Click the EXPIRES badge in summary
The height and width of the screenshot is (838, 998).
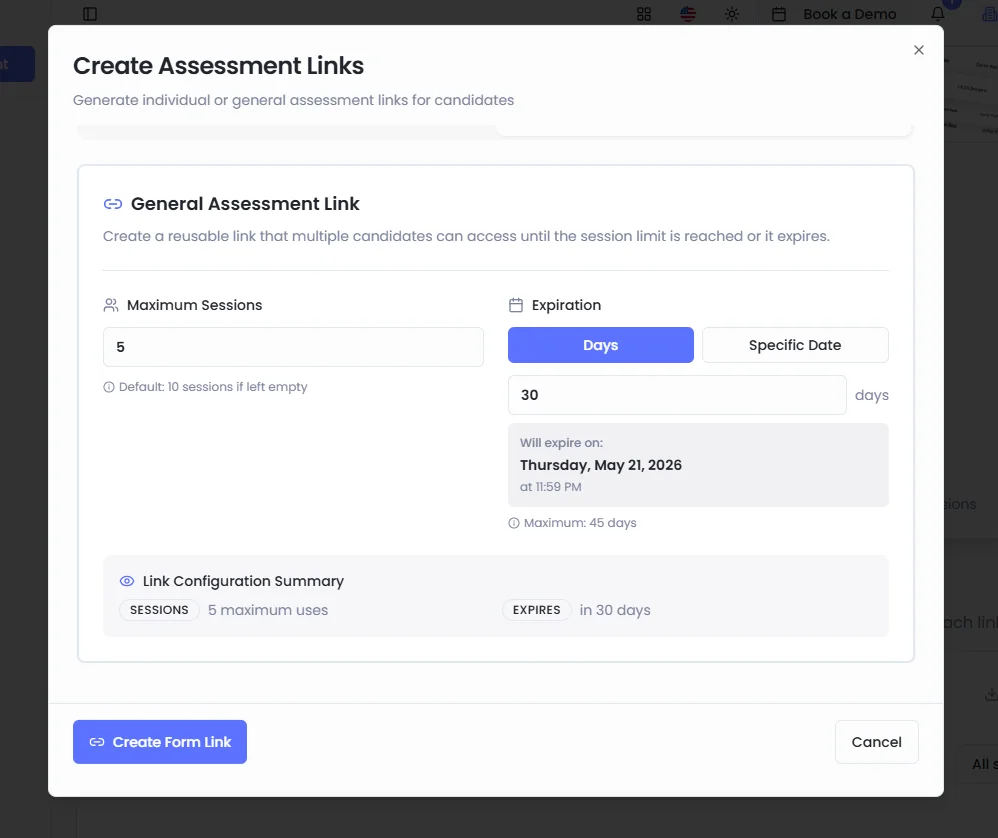coord(537,610)
